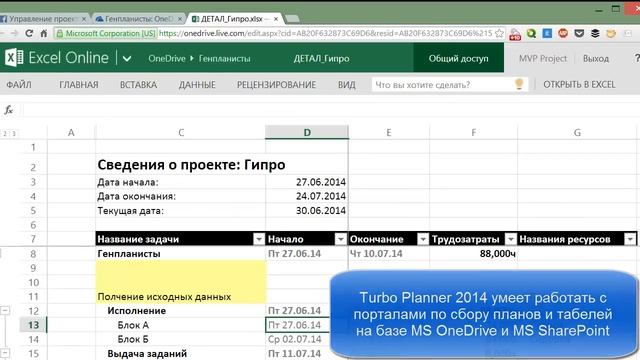Open the ГЛАВНАЯ ribbon tab
The height and width of the screenshot is (360, 640).
pos(79,84)
